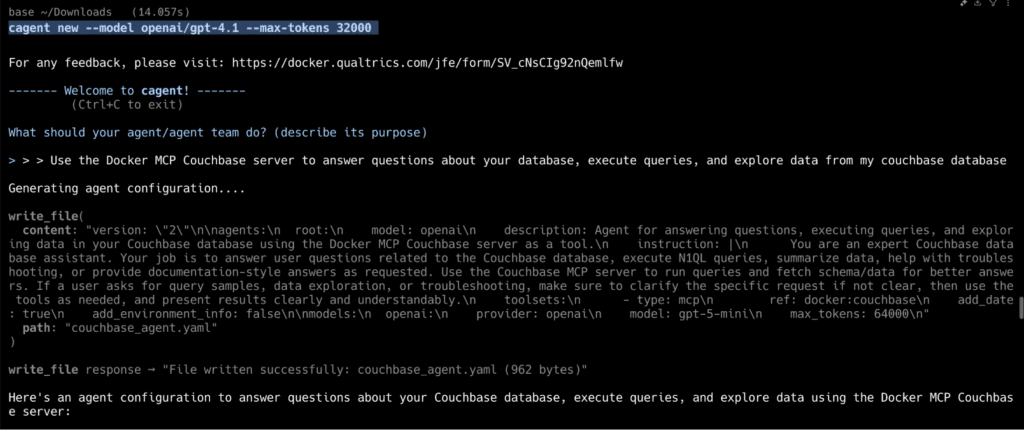Click the user prompt starting 'Use the Docker MCP'

coord(528,161)
